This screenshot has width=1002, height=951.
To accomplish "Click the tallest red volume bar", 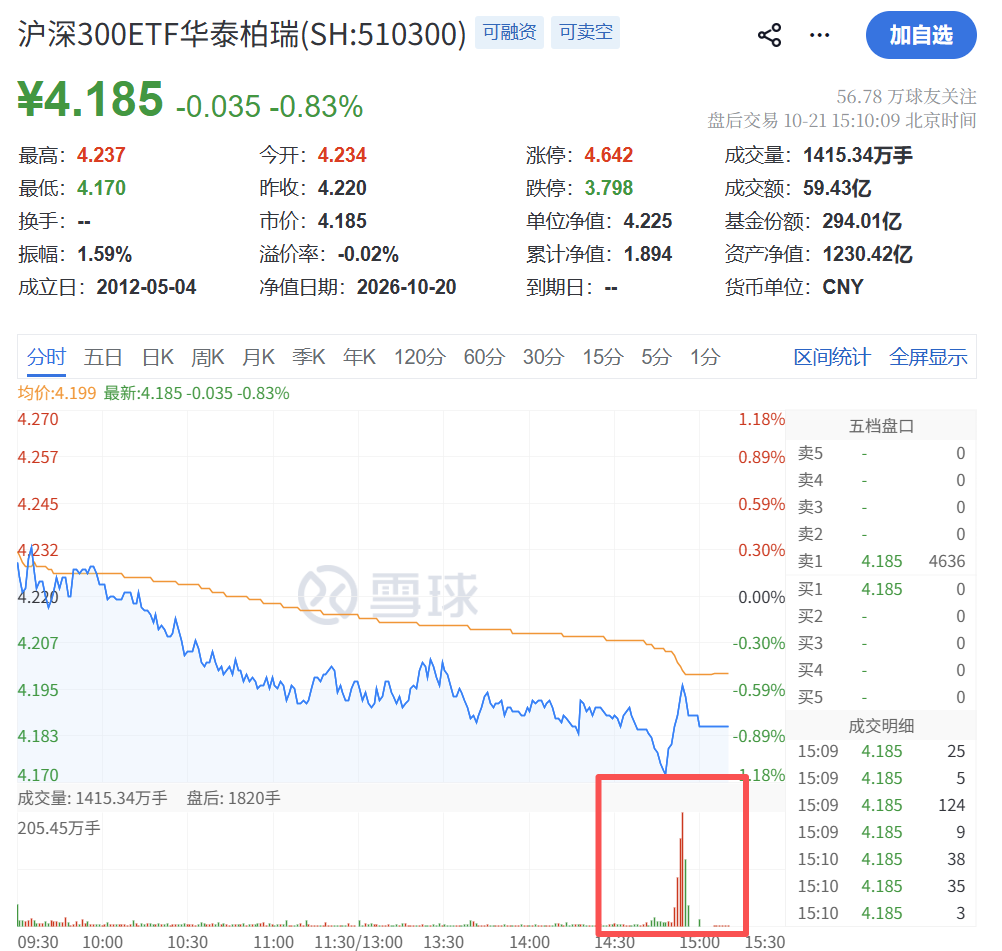I will [x=682, y=869].
